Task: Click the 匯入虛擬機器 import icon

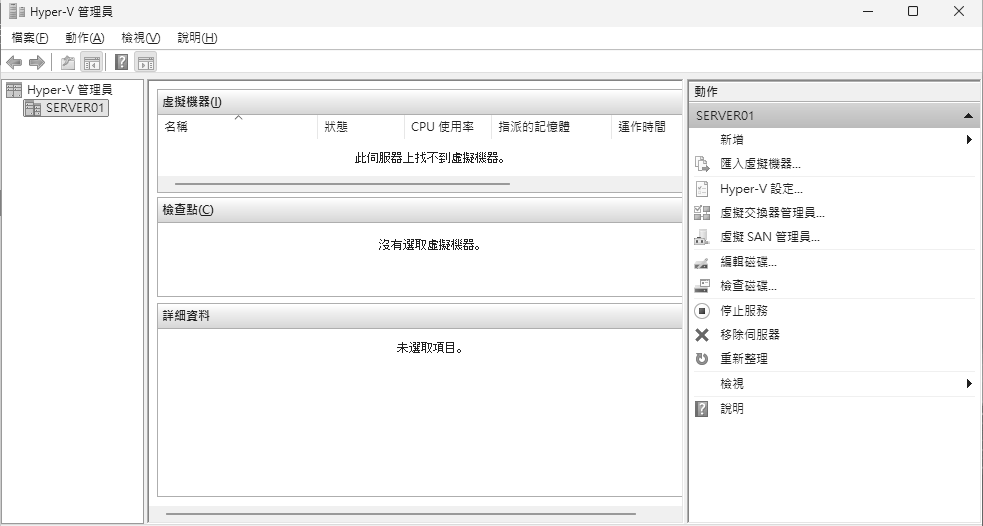Action: (702, 164)
